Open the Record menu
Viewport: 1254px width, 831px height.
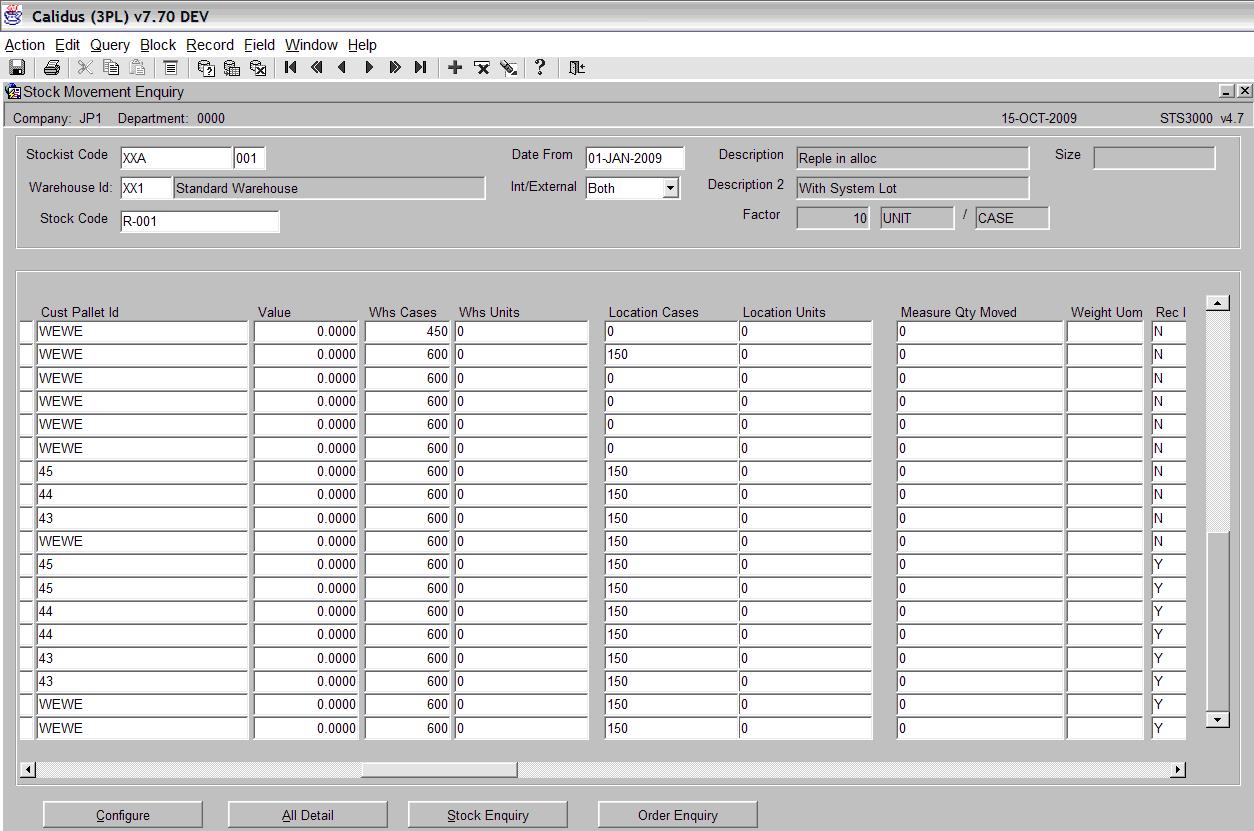pyautogui.click(x=210, y=45)
